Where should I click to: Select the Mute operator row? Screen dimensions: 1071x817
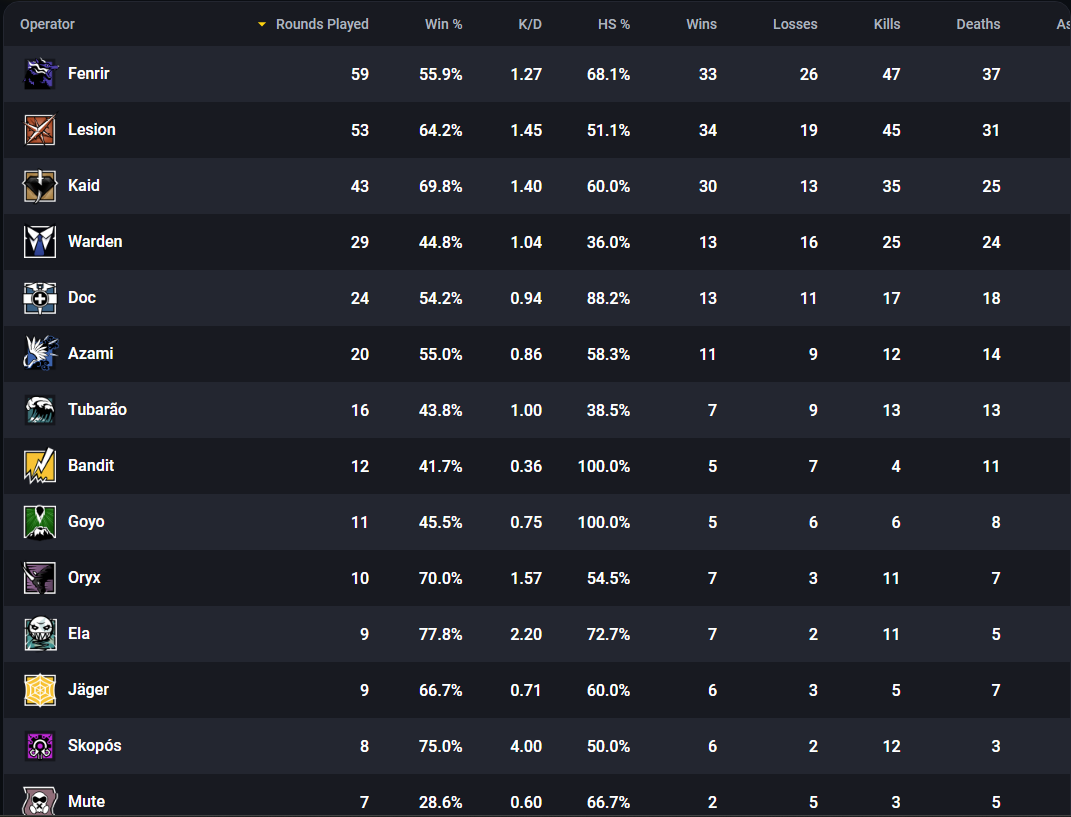click(x=537, y=797)
